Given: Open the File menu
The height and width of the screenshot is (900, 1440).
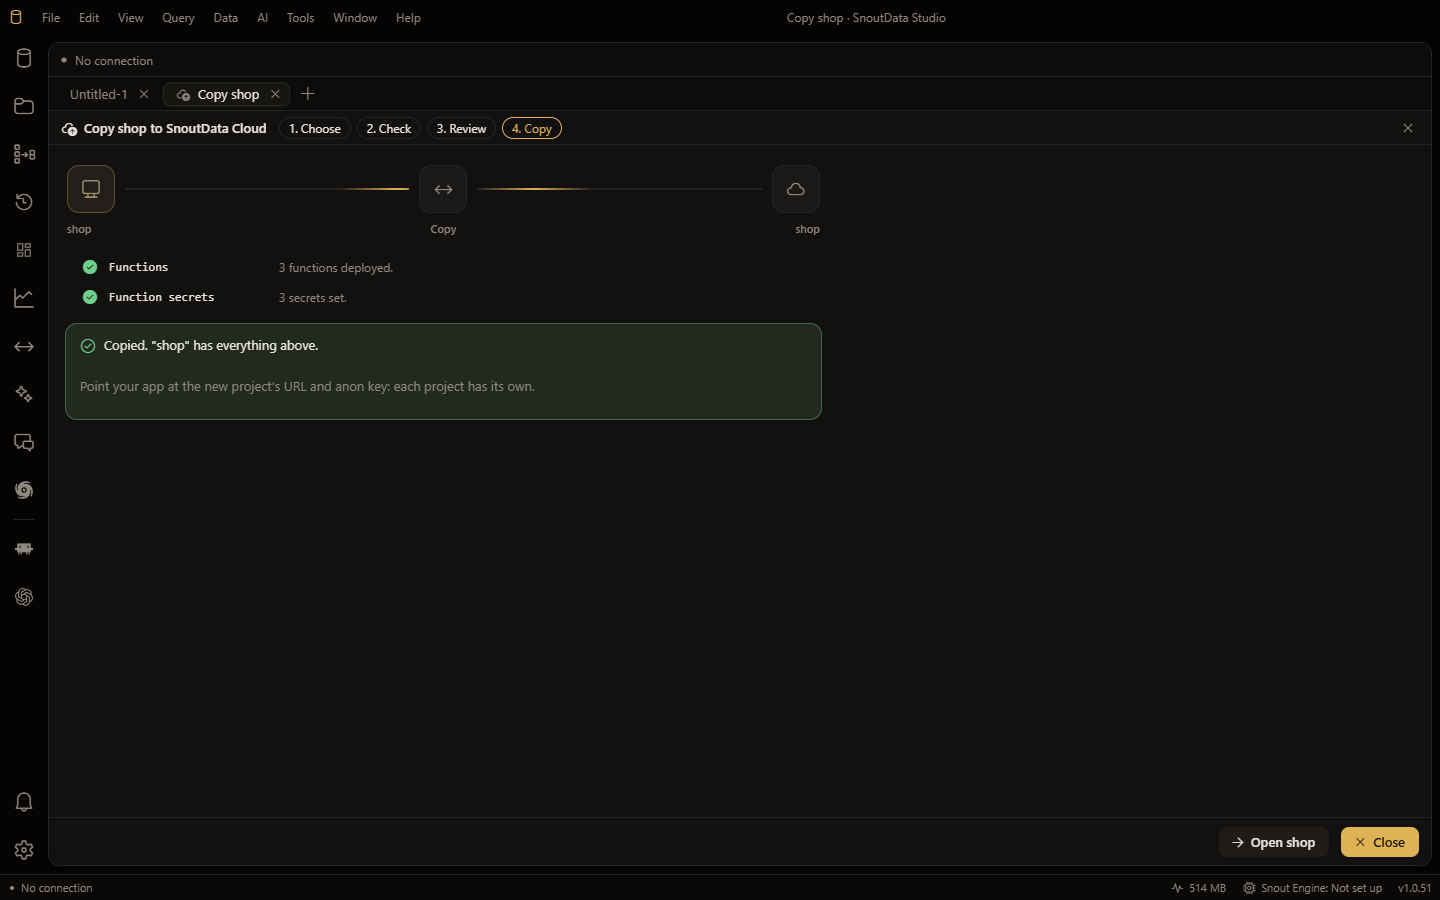Looking at the screenshot, I should tap(51, 18).
